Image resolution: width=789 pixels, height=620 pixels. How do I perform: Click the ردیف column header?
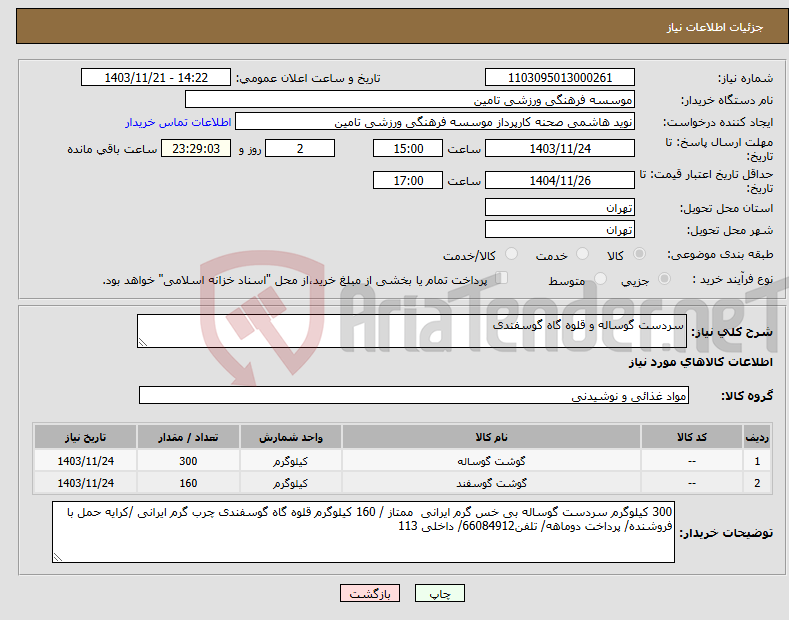(757, 437)
